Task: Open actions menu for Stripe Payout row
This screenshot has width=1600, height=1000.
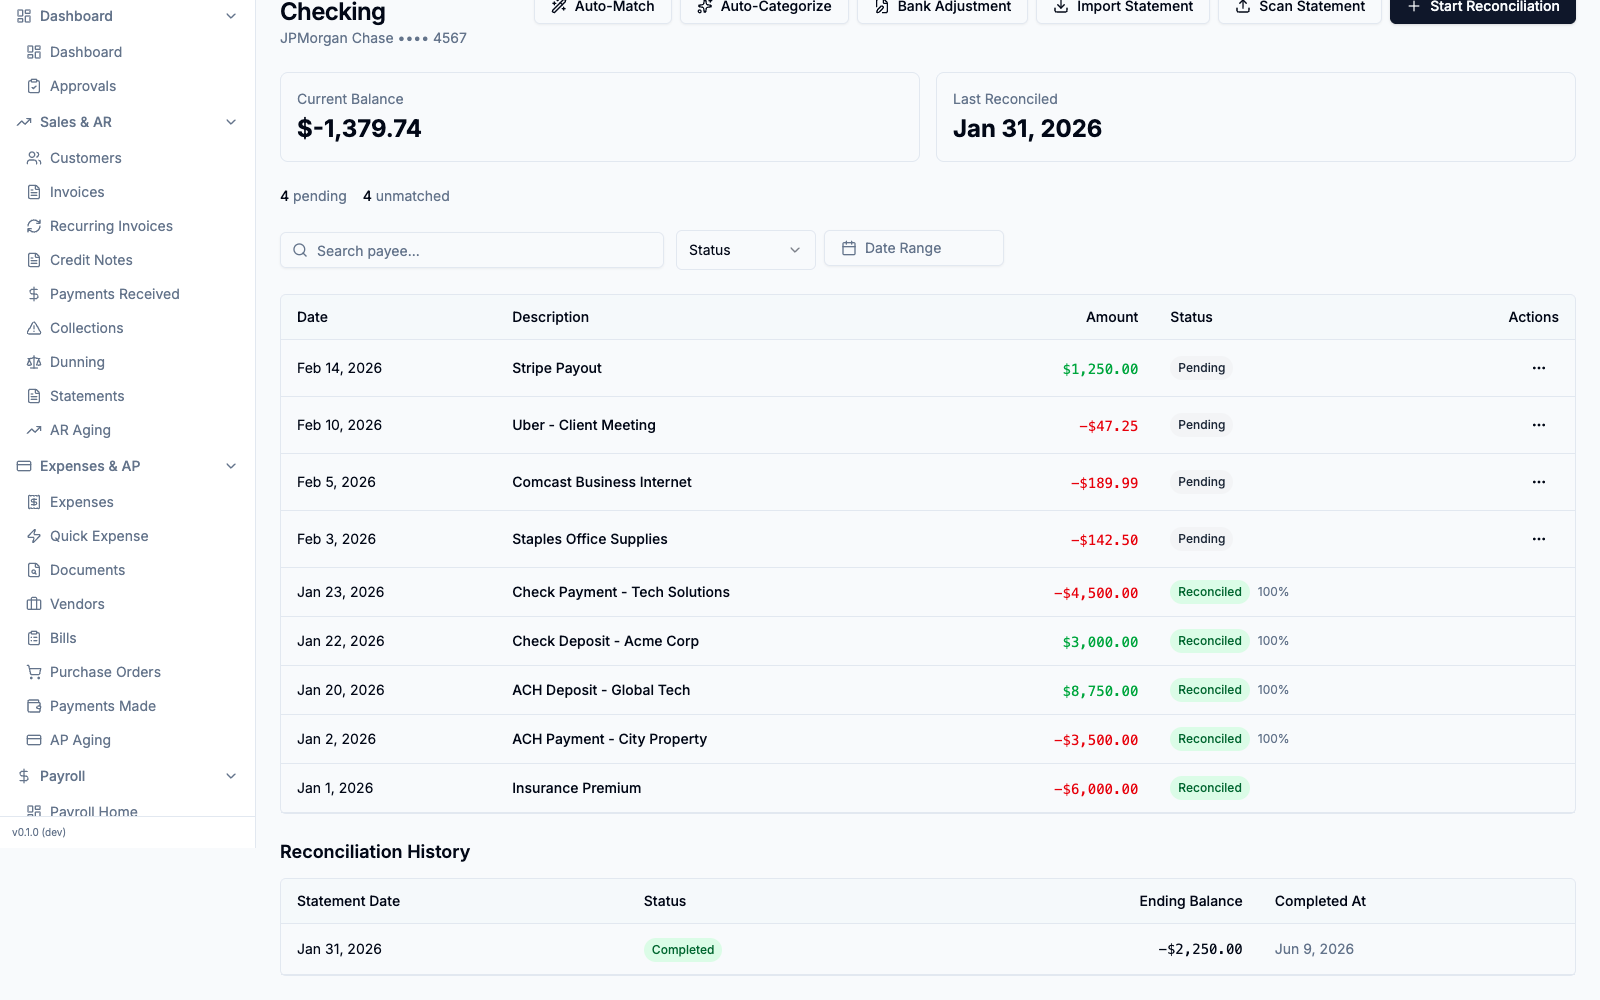Action: point(1538,368)
